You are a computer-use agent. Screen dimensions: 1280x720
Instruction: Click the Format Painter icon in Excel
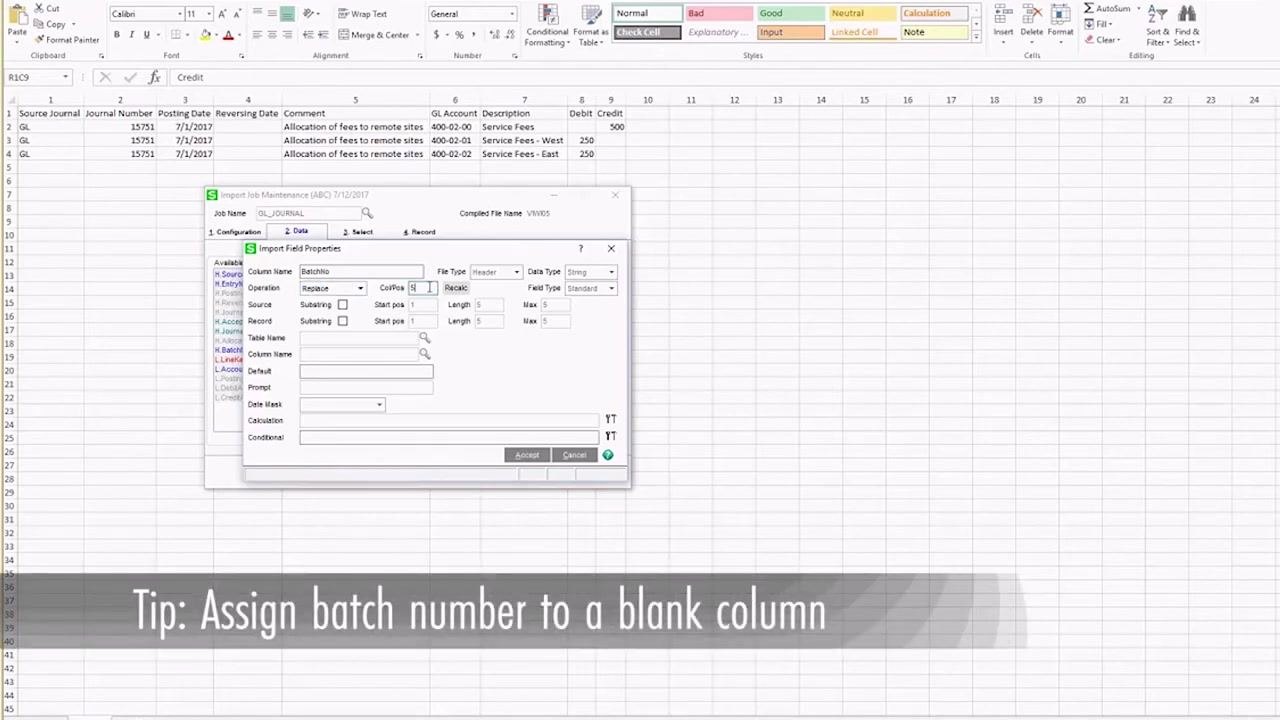coord(40,40)
